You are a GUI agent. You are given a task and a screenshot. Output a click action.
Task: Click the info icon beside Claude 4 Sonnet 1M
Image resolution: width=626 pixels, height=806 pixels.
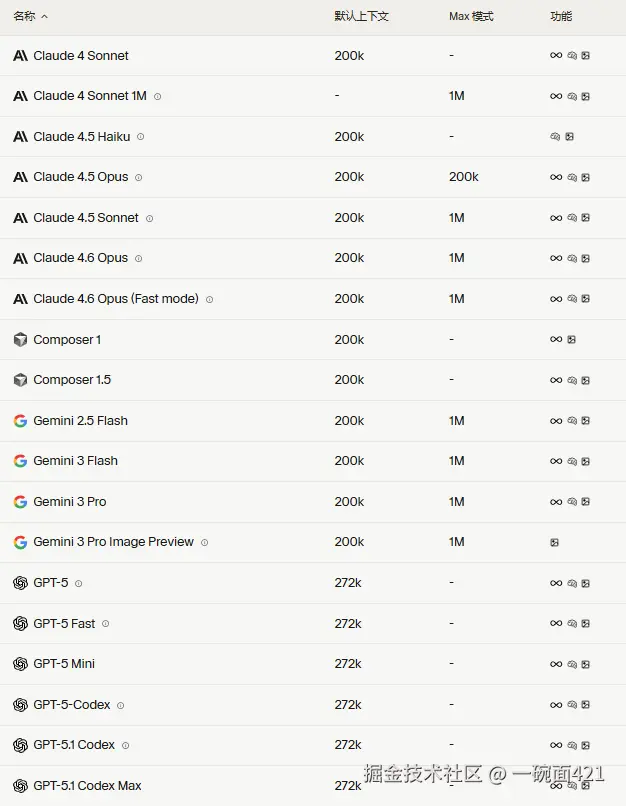[158, 97]
